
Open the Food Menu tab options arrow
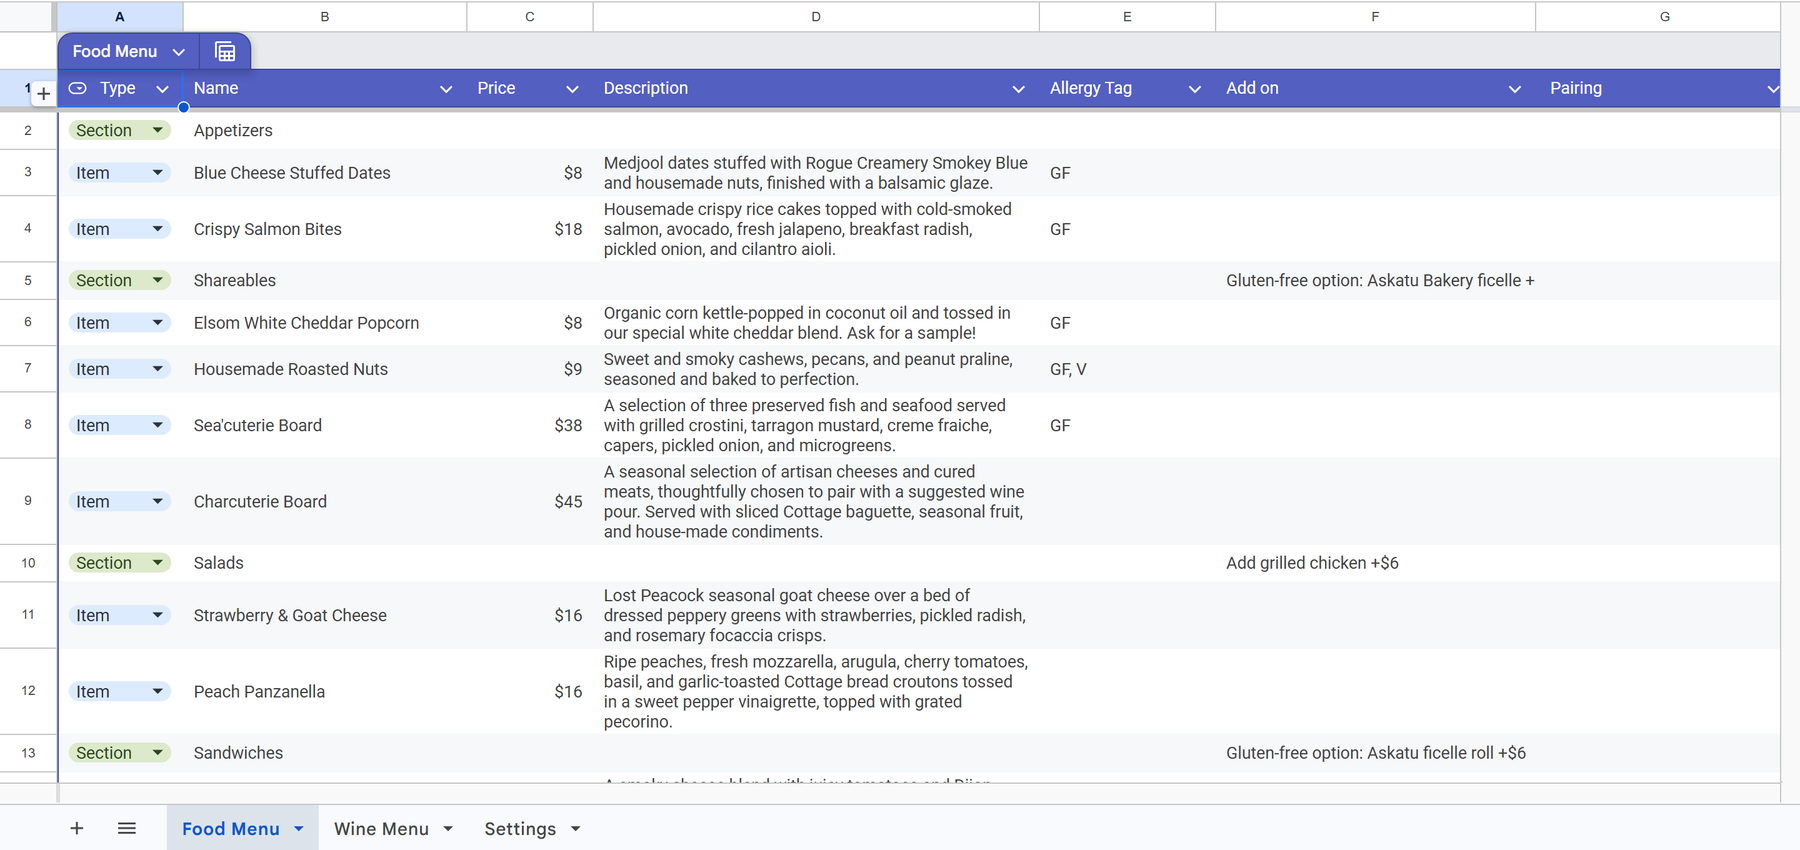click(299, 829)
